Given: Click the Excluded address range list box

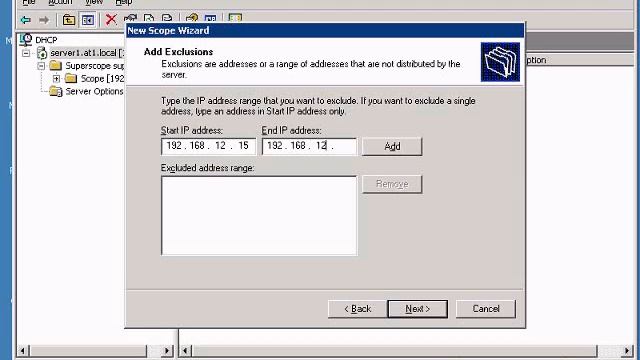Looking at the screenshot, I should (259, 216).
